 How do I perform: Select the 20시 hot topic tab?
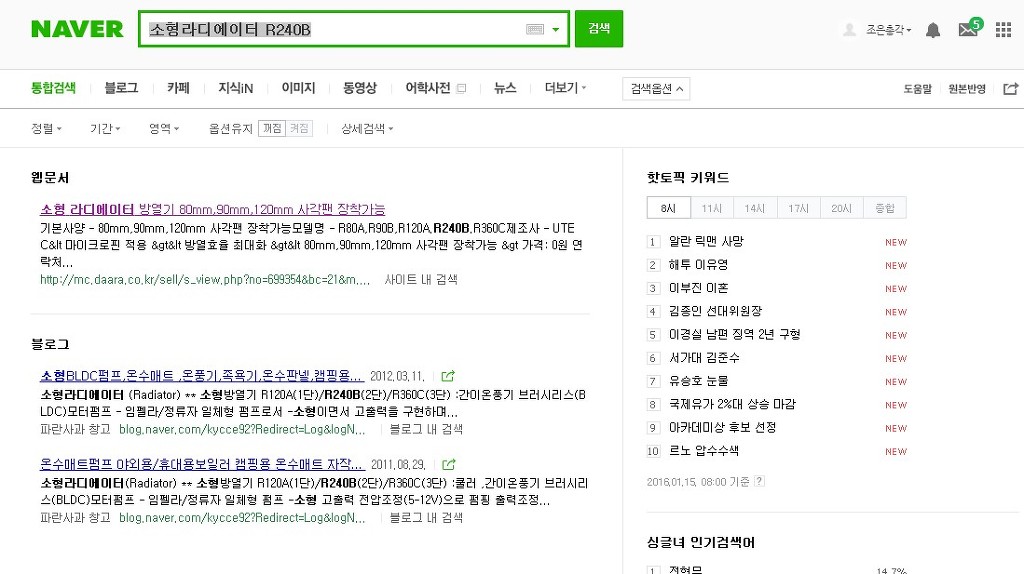click(841, 208)
